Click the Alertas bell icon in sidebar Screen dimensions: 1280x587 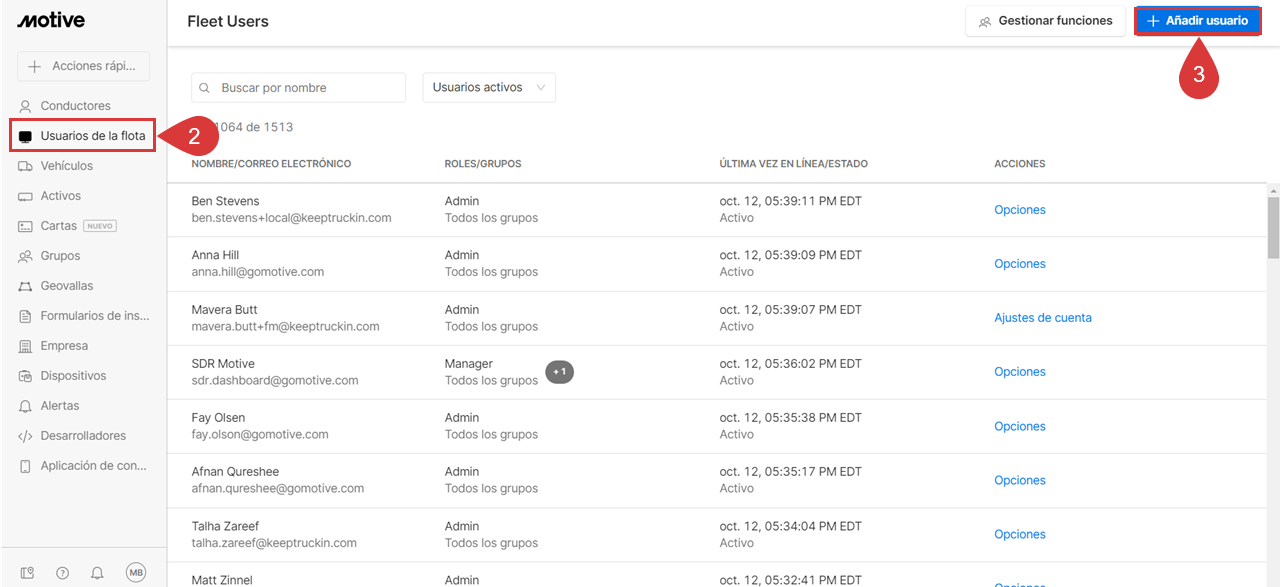point(26,406)
